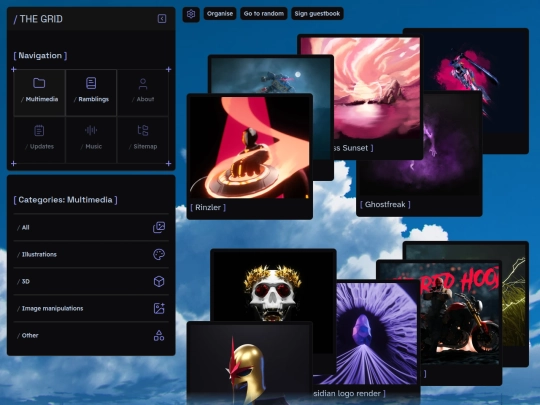Open the / Updates navigation label

(x=39, y=146)
